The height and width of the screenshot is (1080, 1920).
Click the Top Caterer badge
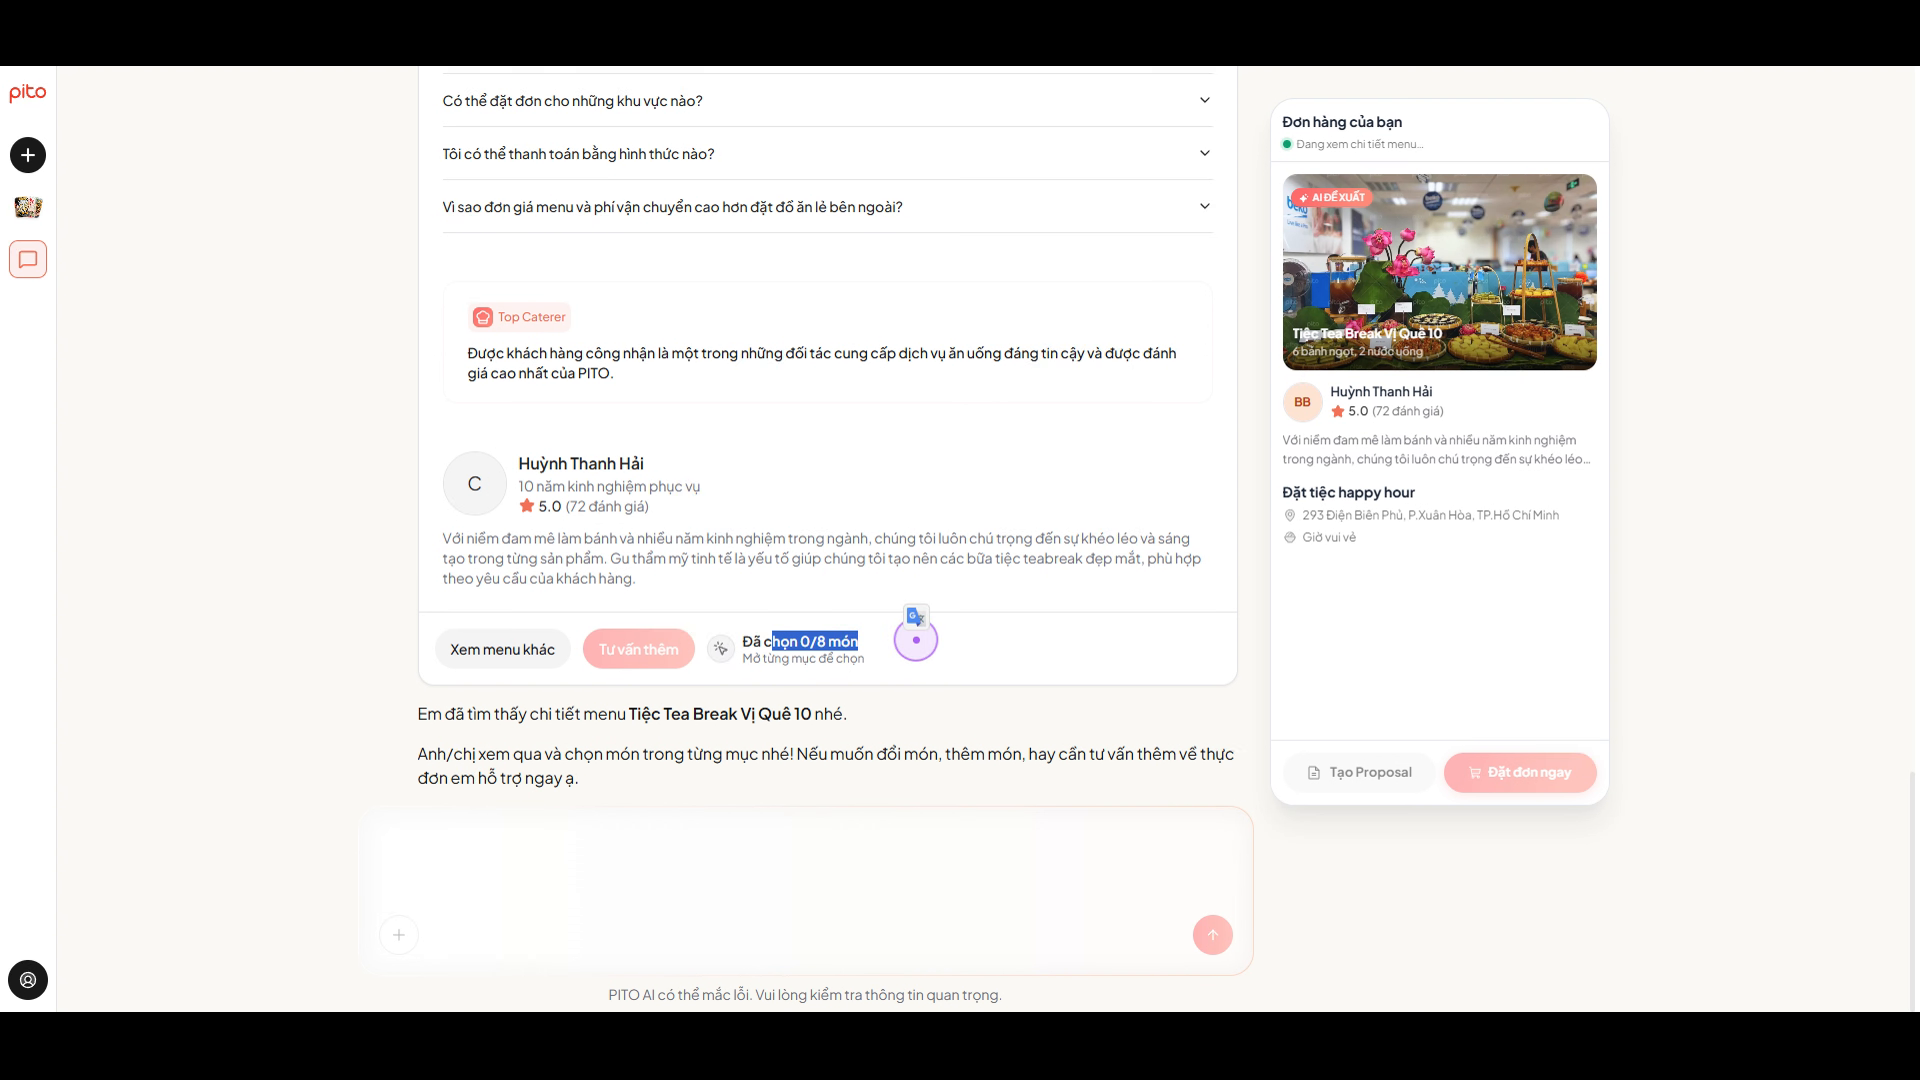pyautogui.click(x=519, y=317)
